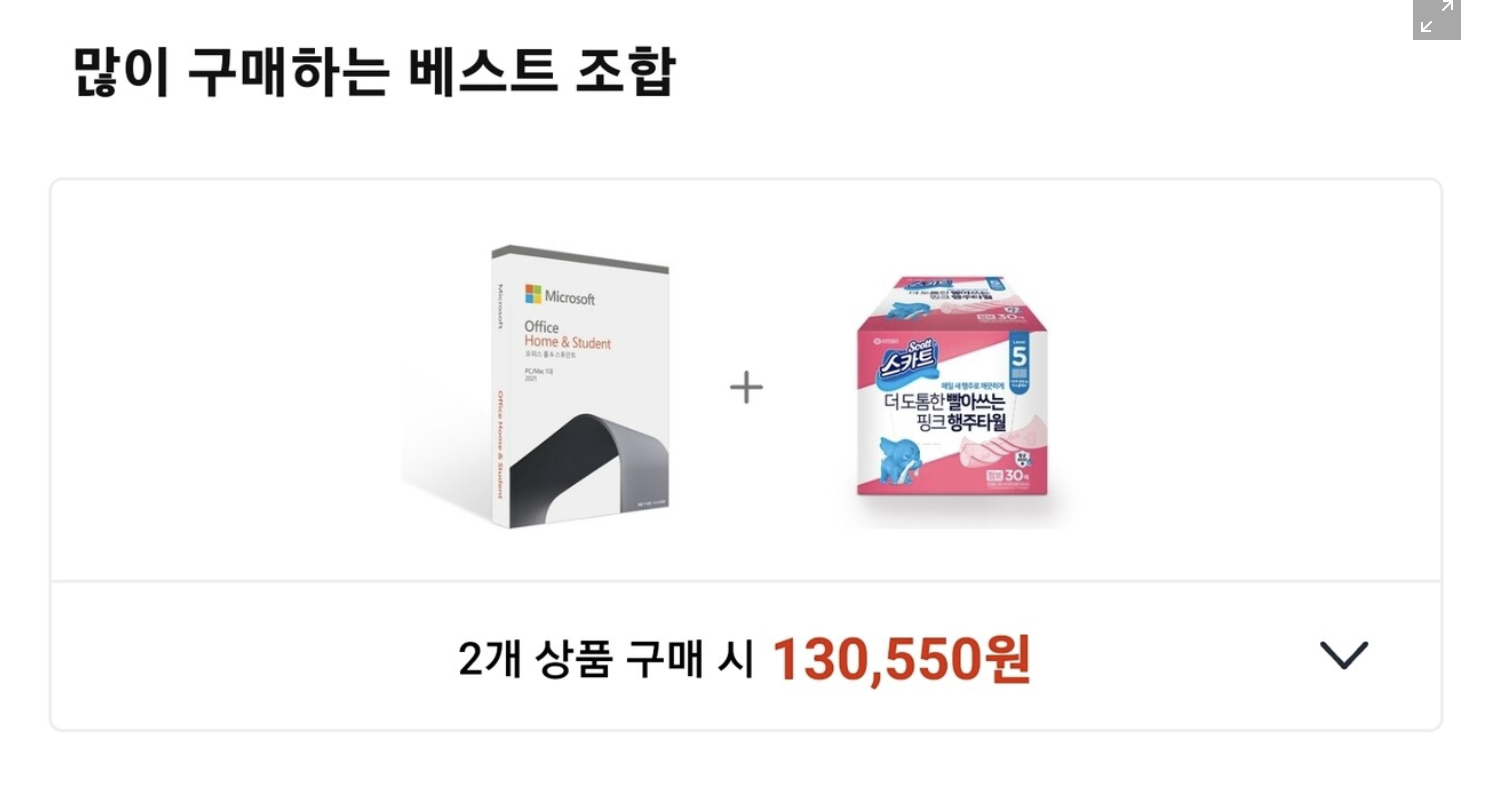Expand the bundle details chevron
This screenshot has height=800, width=1508.
pos(1343,656)
